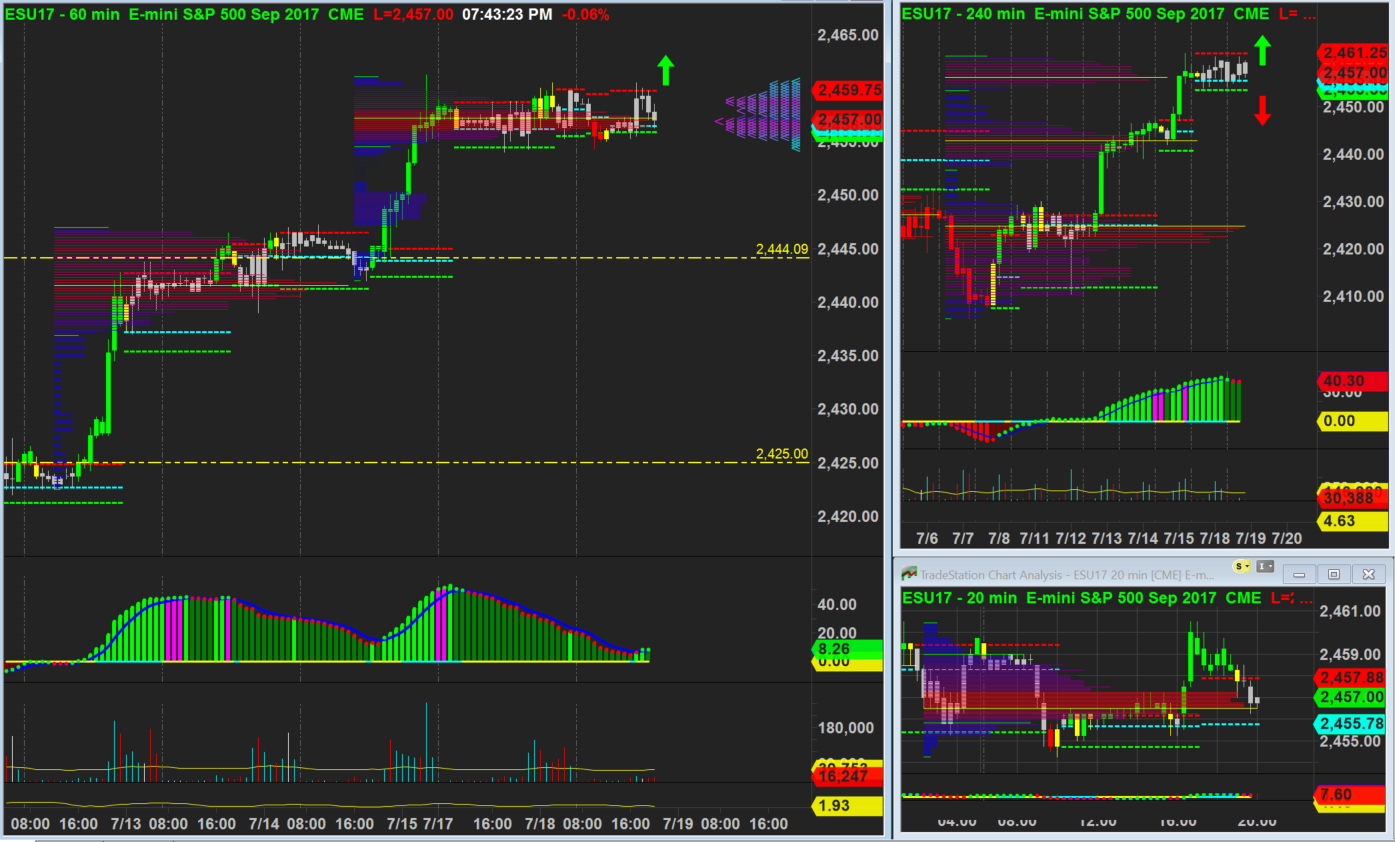The height and width of the screenshot is (842, 1395).
Task: Select the green up arrow on the 60 min chart
Action: 666,70
